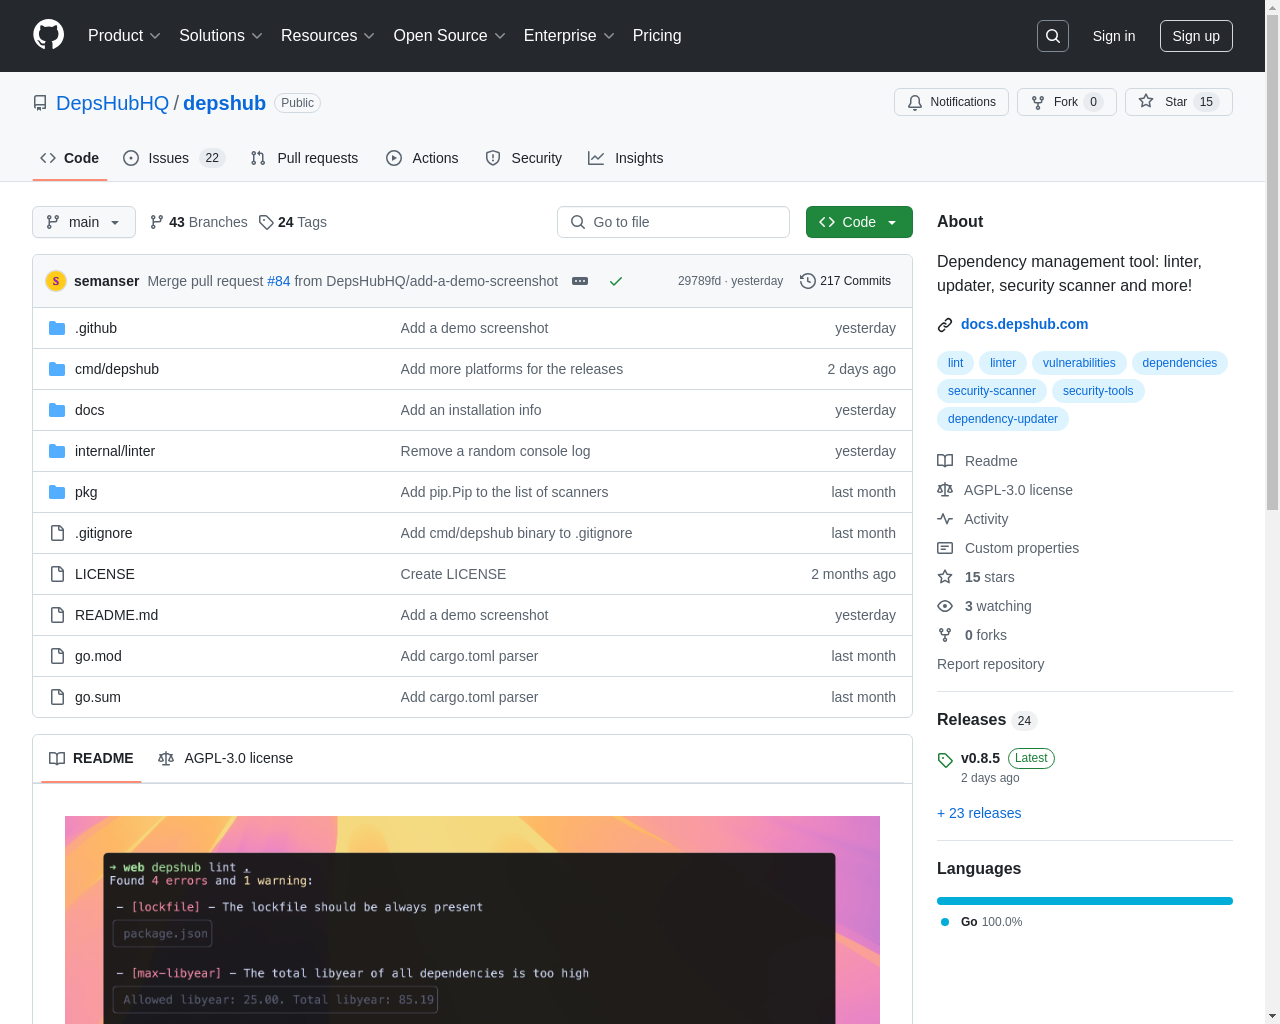
Task: Click the .gitignore file icon
Action: [x=57, y=533]
